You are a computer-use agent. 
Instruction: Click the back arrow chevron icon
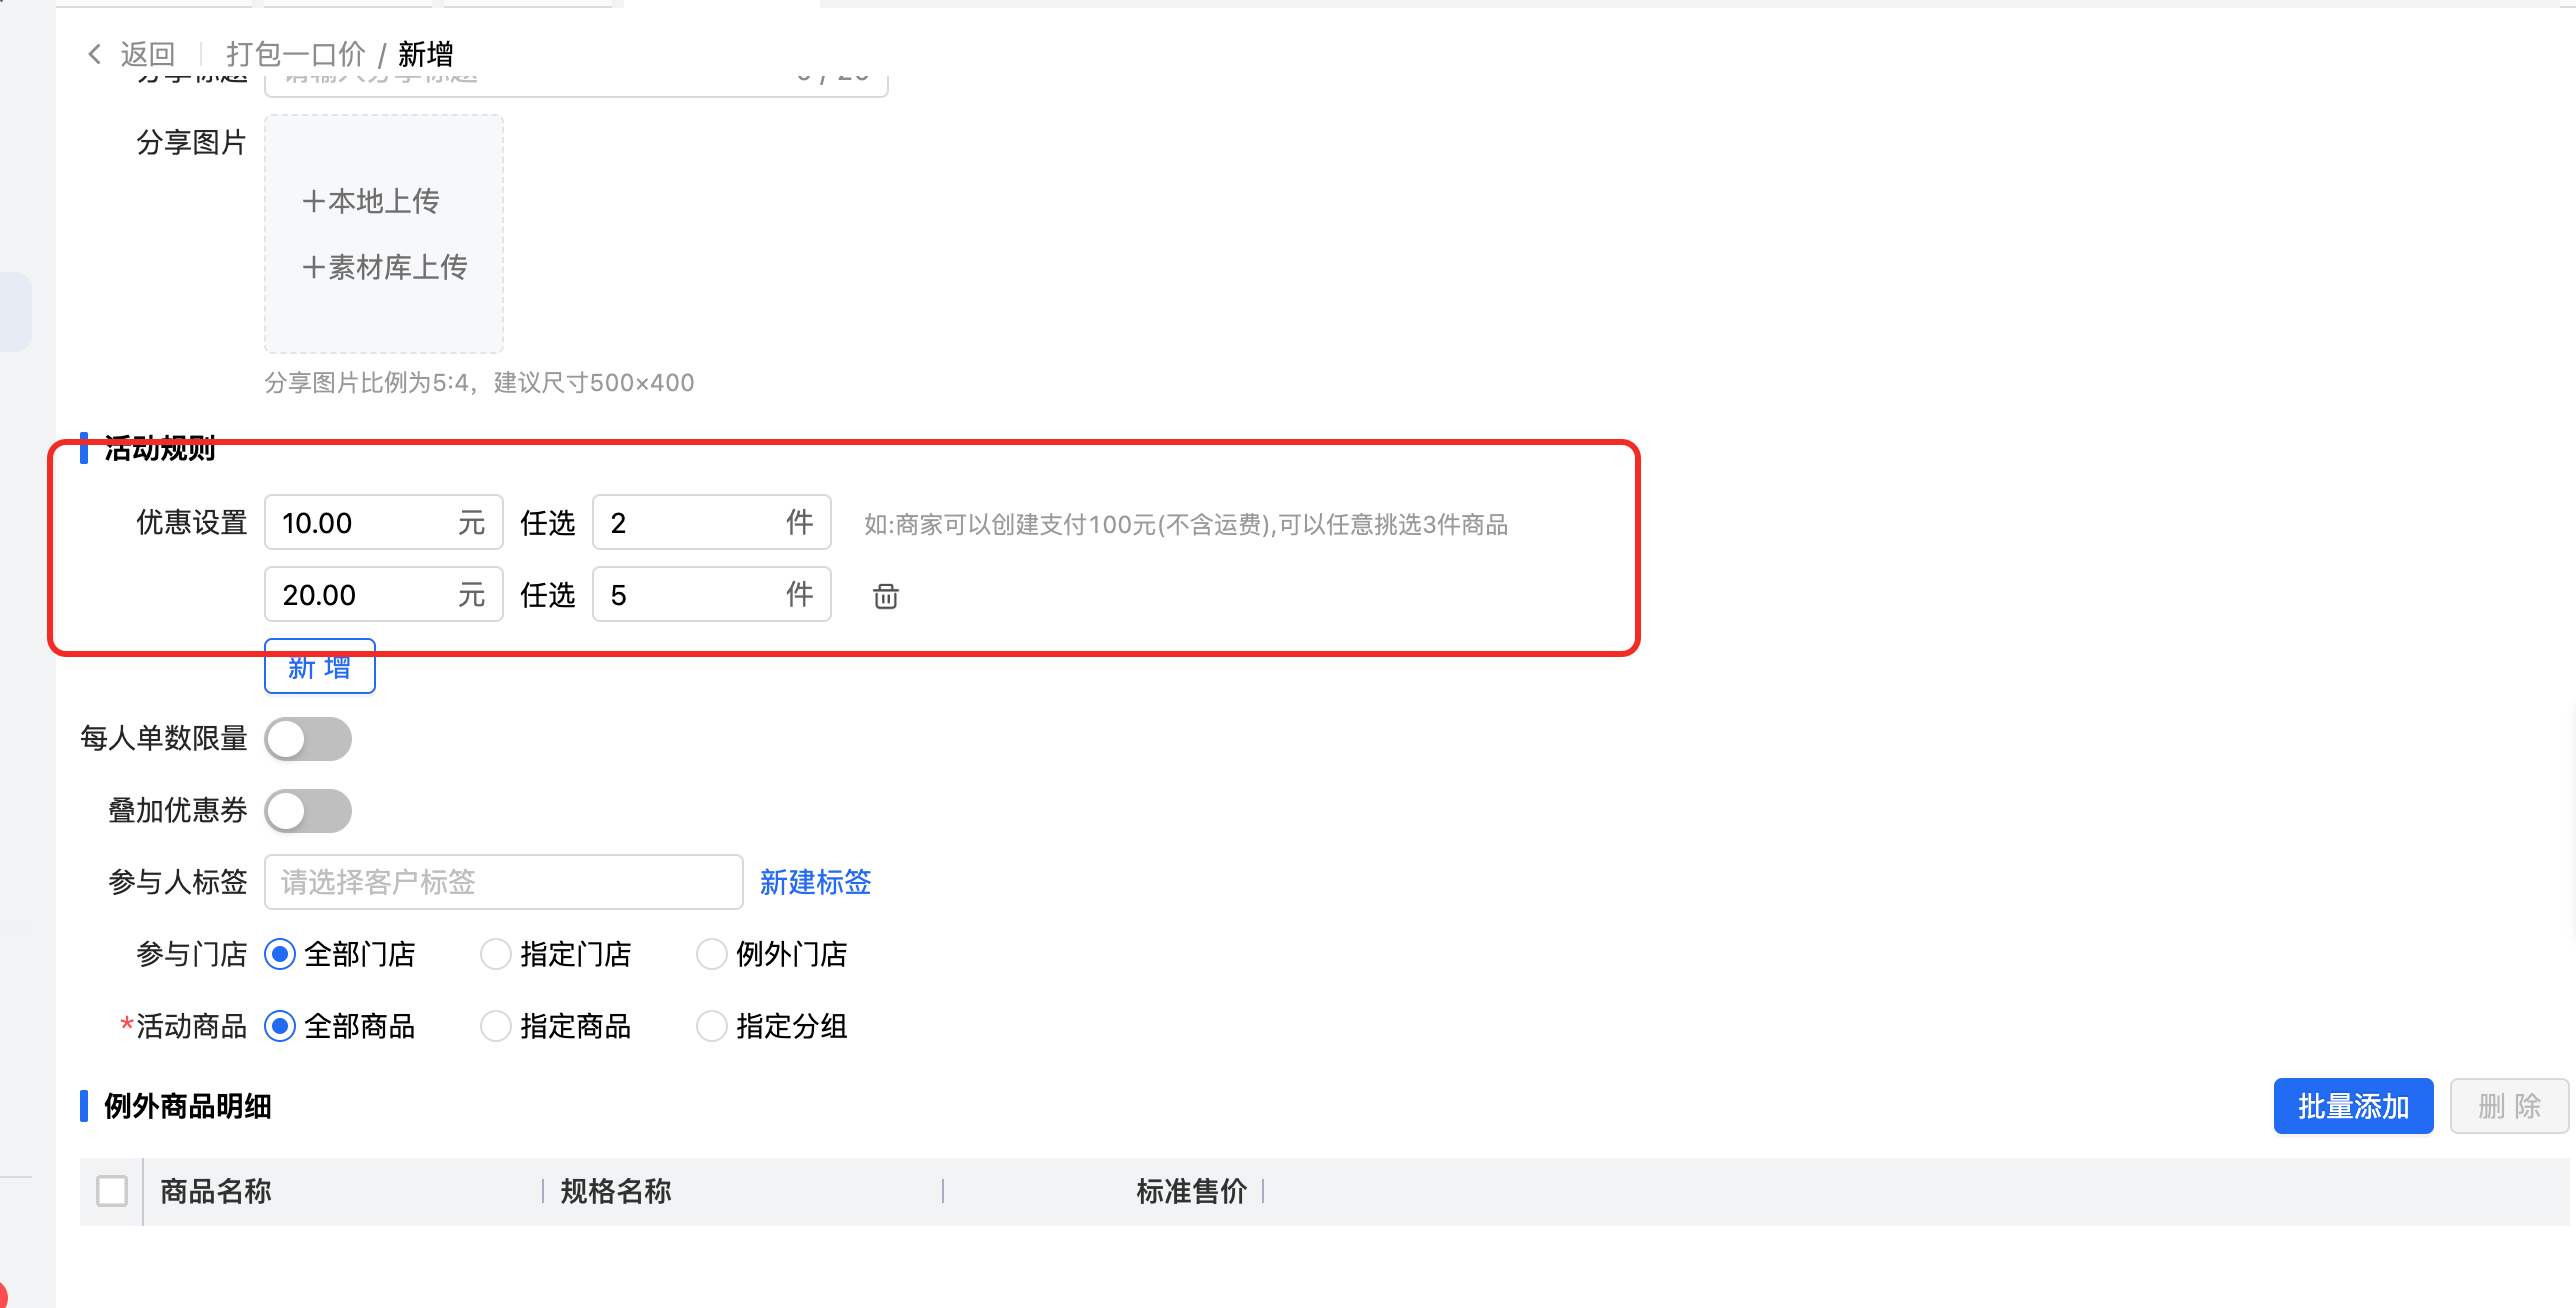pos(95,54)
